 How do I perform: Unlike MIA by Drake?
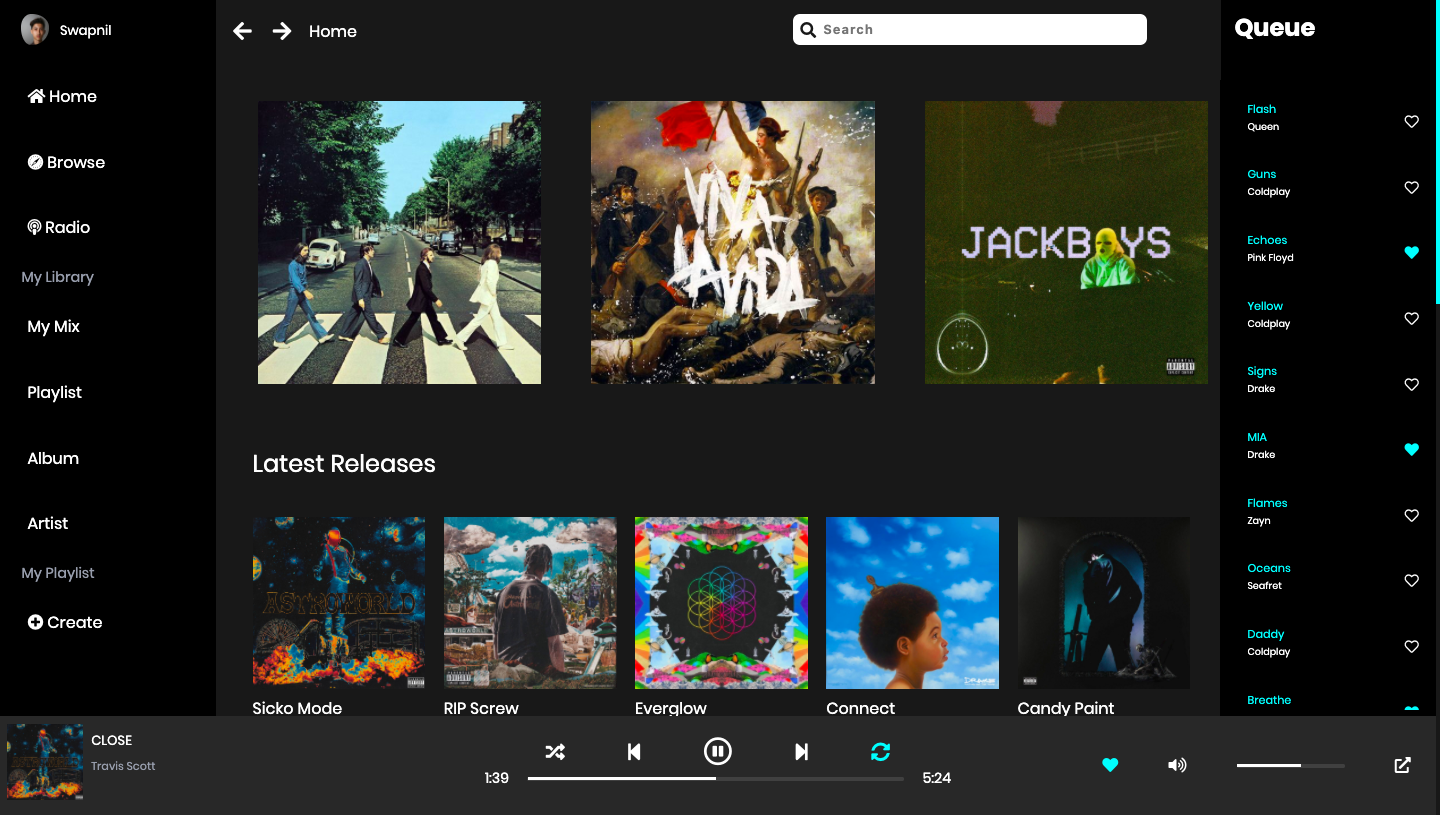pos(1412,450)
